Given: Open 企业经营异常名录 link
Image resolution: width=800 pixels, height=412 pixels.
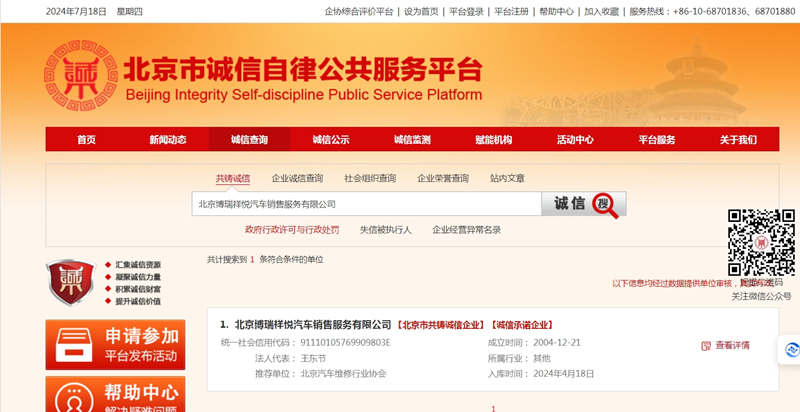Looking at the screenshot, I should pos(467,230).
